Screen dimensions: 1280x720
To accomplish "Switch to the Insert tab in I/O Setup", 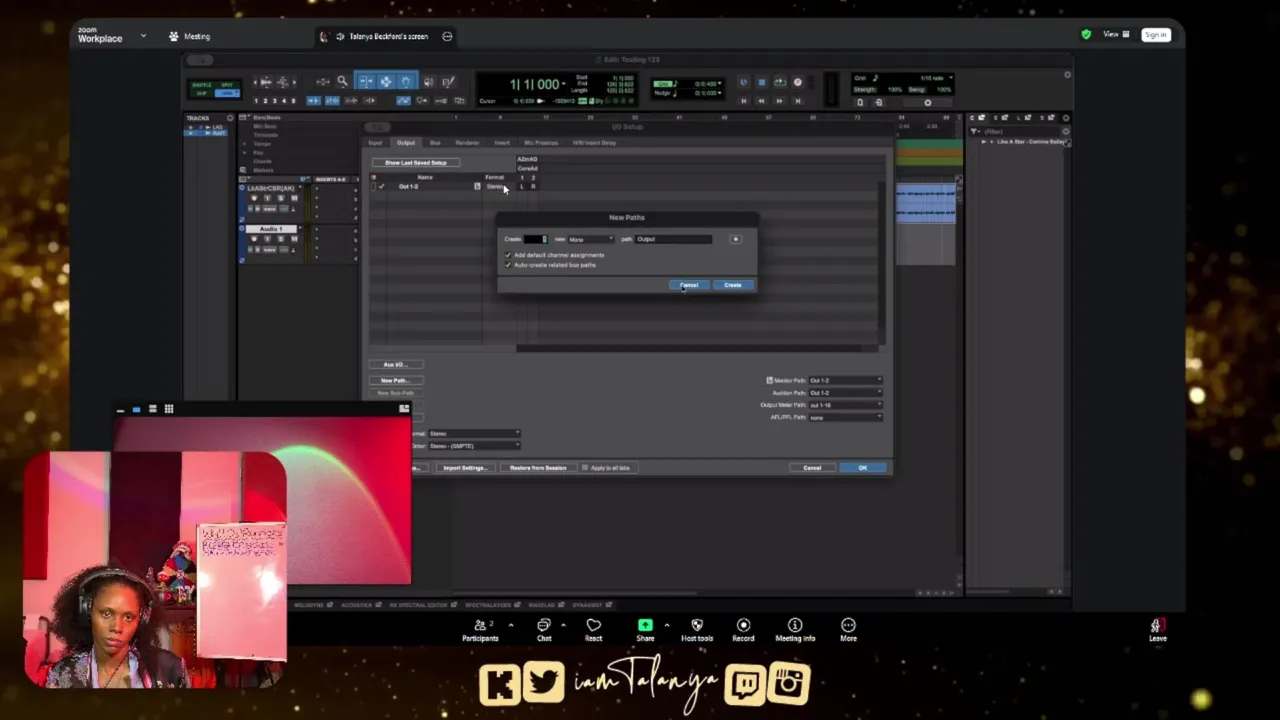I will click(502, 143).
